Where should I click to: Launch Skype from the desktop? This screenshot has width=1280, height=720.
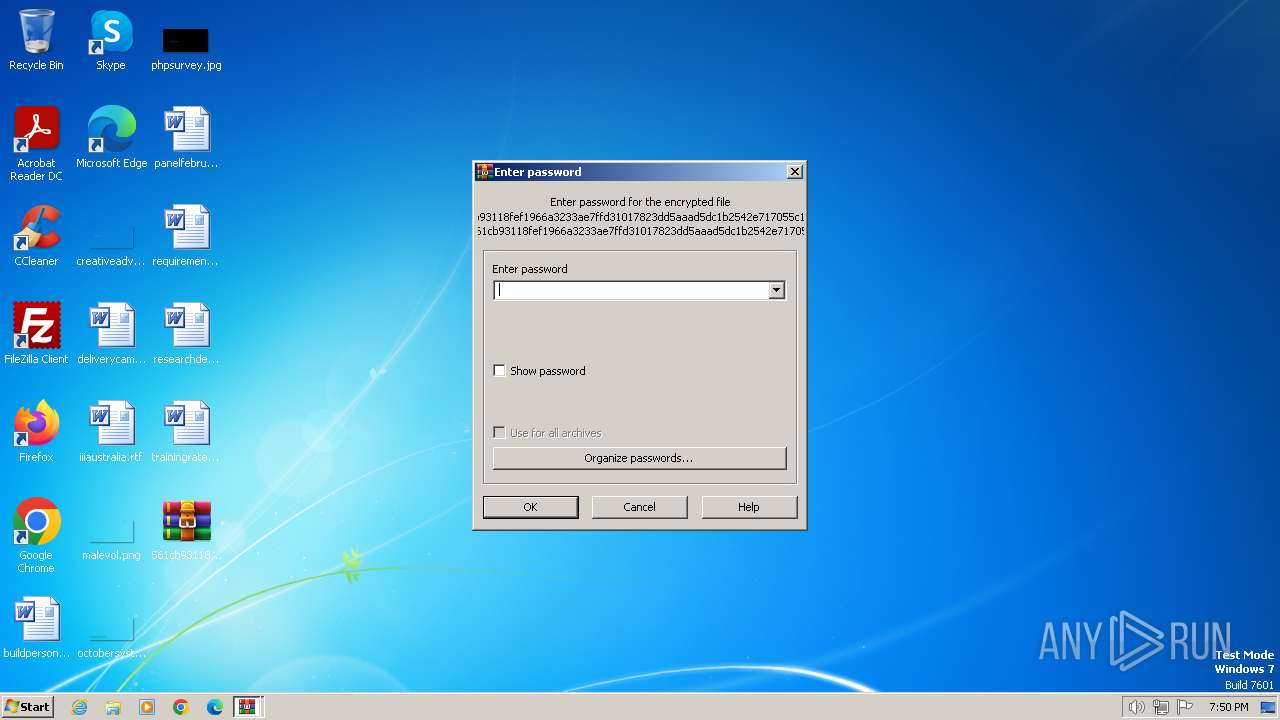point(111,40)
